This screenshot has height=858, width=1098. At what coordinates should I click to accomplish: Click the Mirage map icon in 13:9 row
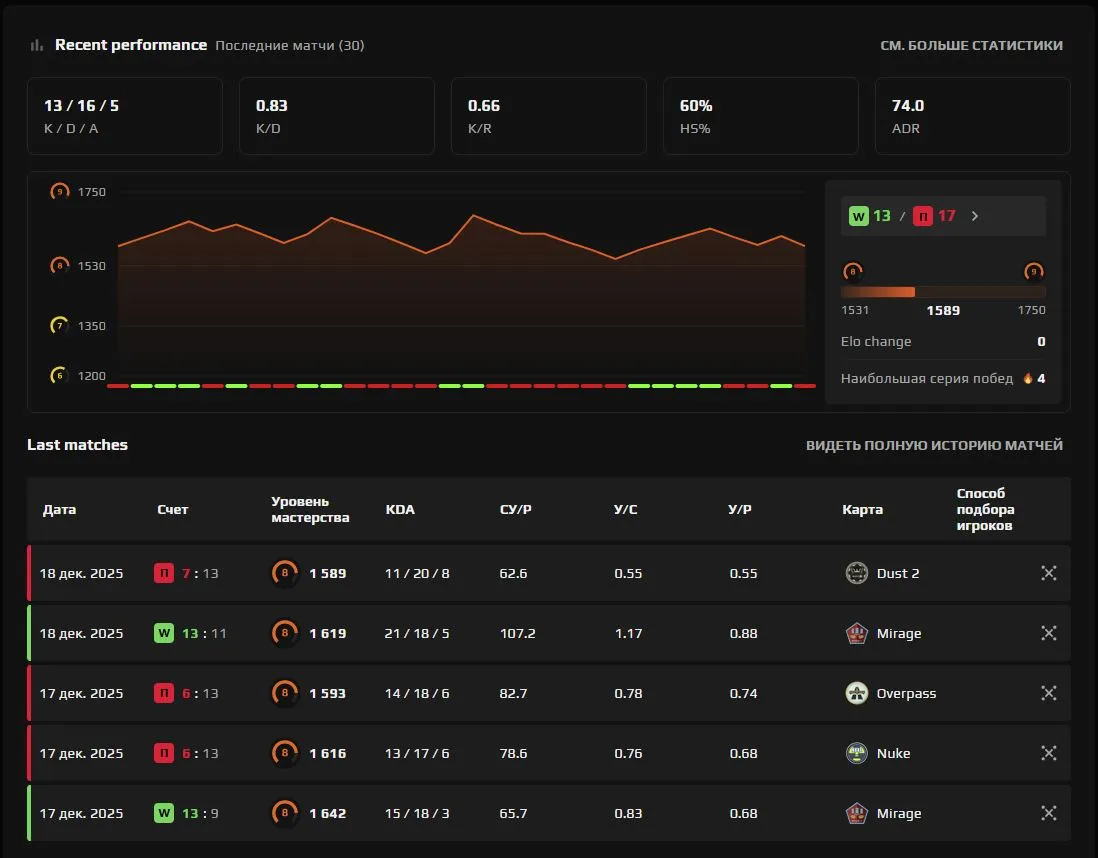point(856,813)
